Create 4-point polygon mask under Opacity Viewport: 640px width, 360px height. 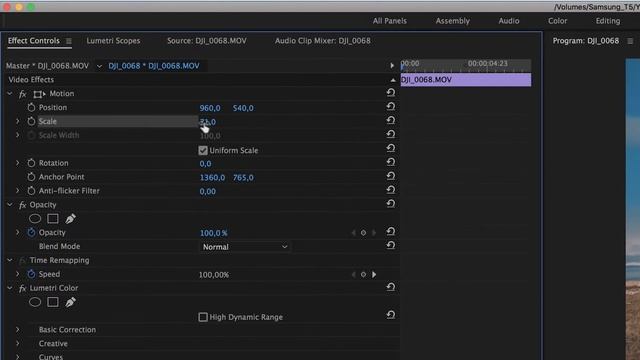(x=53, y=219)
